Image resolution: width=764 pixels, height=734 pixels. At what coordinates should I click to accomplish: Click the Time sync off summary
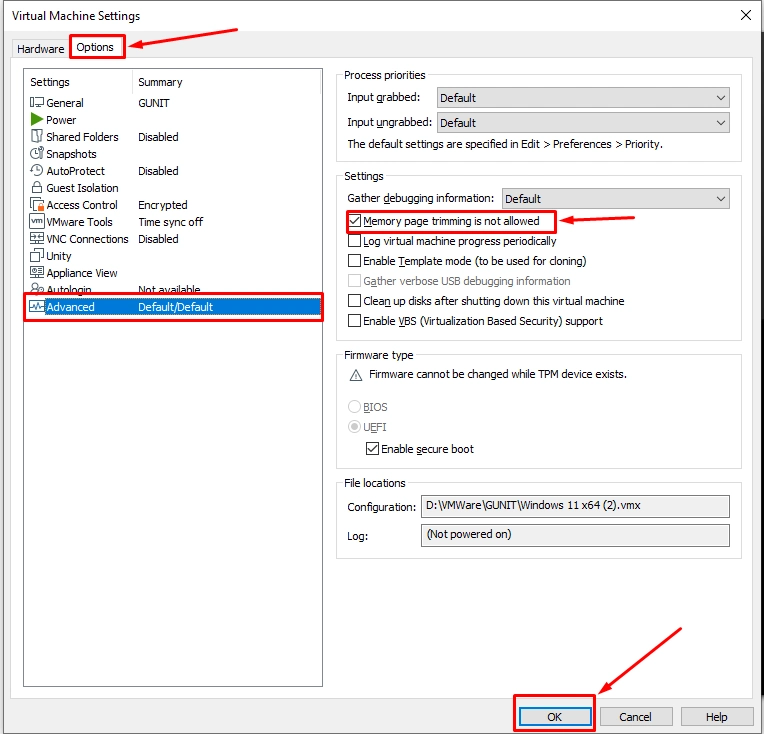[171, 222]
